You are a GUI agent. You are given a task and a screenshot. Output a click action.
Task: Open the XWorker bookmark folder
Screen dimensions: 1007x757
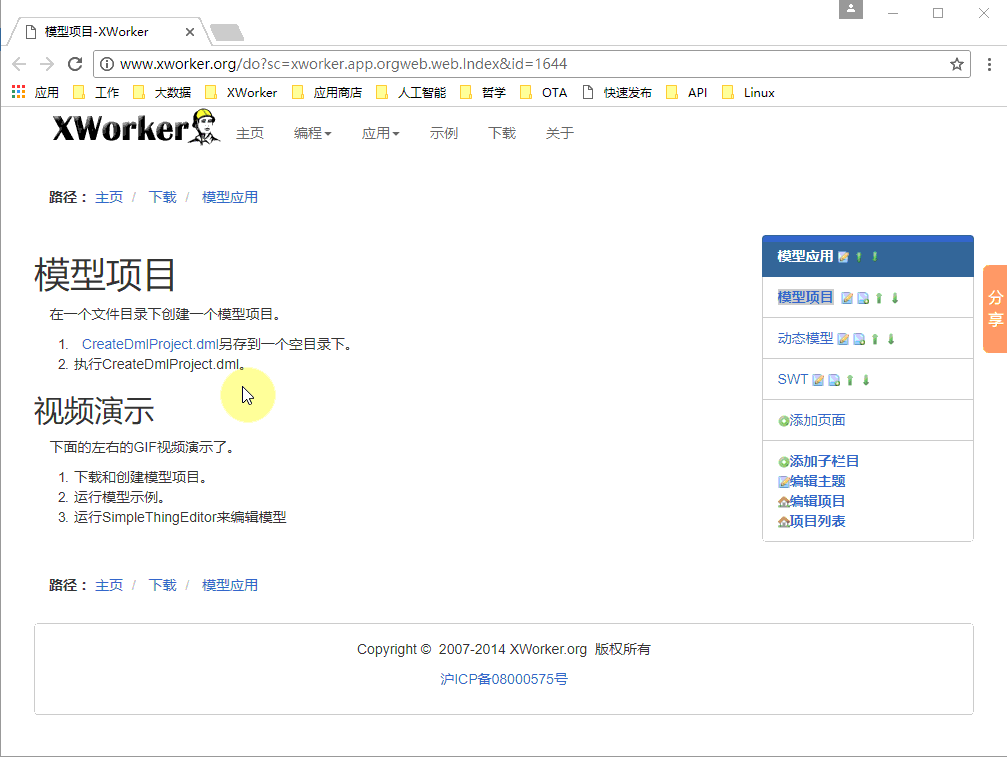(241, 92)
